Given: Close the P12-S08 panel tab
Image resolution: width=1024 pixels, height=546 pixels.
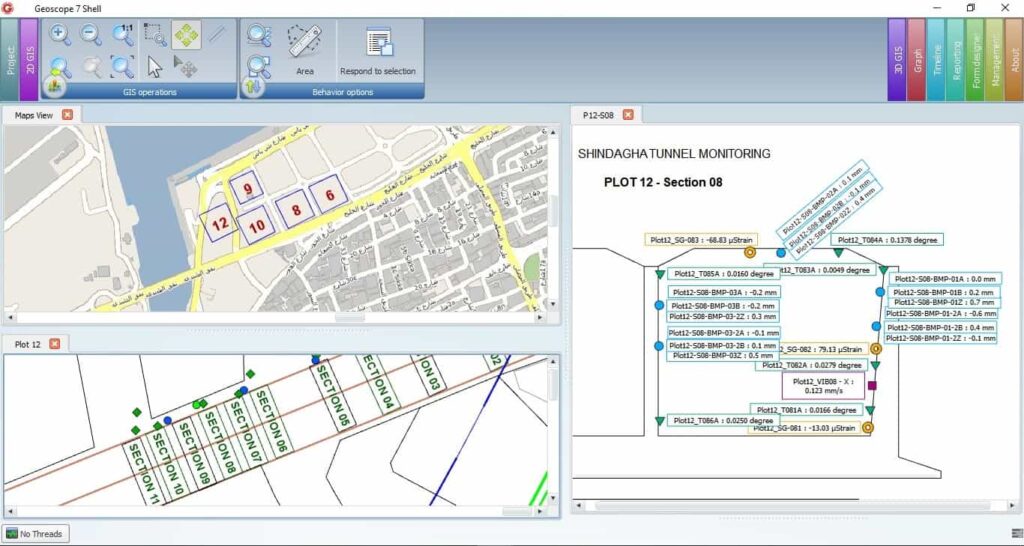Looking at the screenshot, I should pos(628,115).
